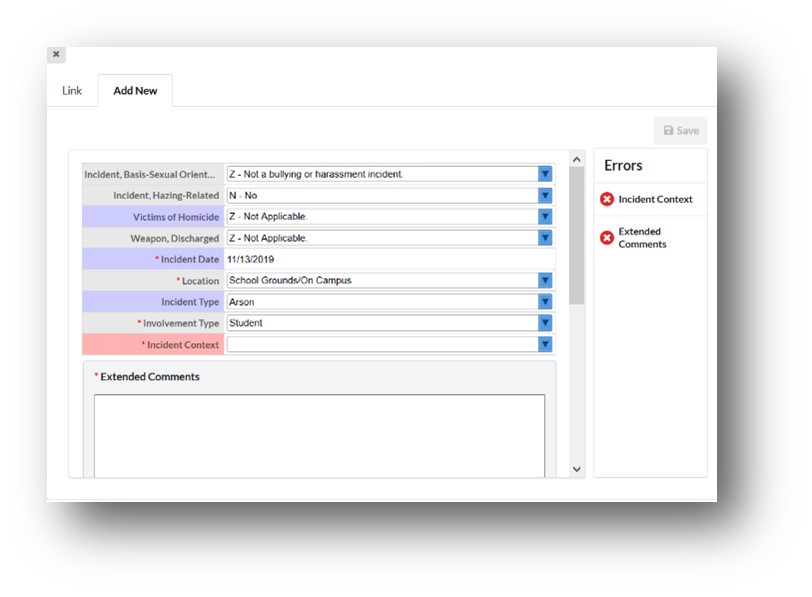This screenshot has width=812, height=597.
Task: Open the Incident Context dropdown arrow
Action: click(x=545, y=344)
